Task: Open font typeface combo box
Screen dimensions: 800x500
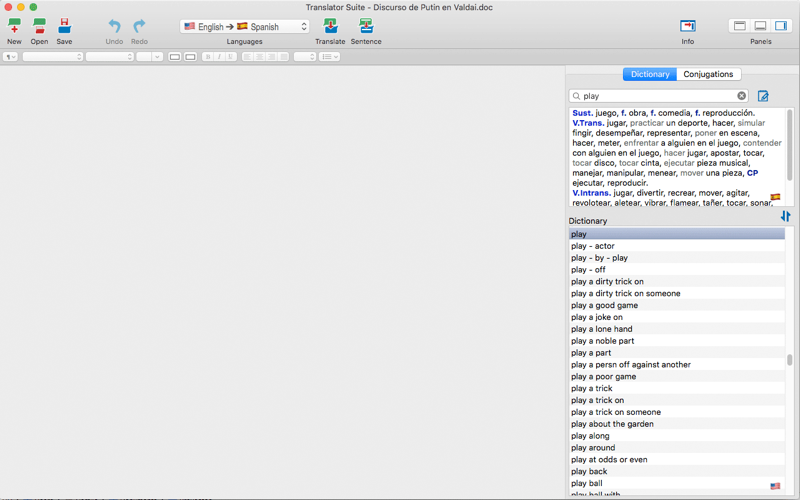Action: point(110,57)
